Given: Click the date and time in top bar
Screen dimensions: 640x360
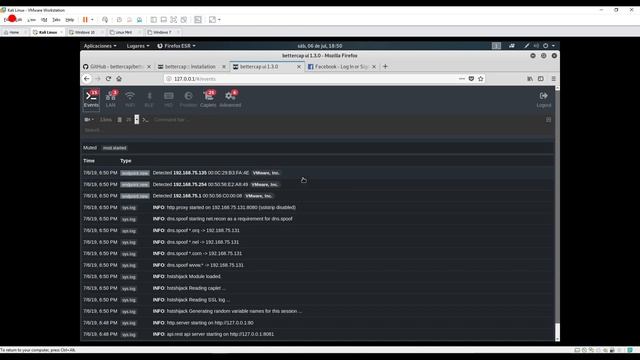Looking at the screenshot, I should pyautogui.click(x=320, y=46).
